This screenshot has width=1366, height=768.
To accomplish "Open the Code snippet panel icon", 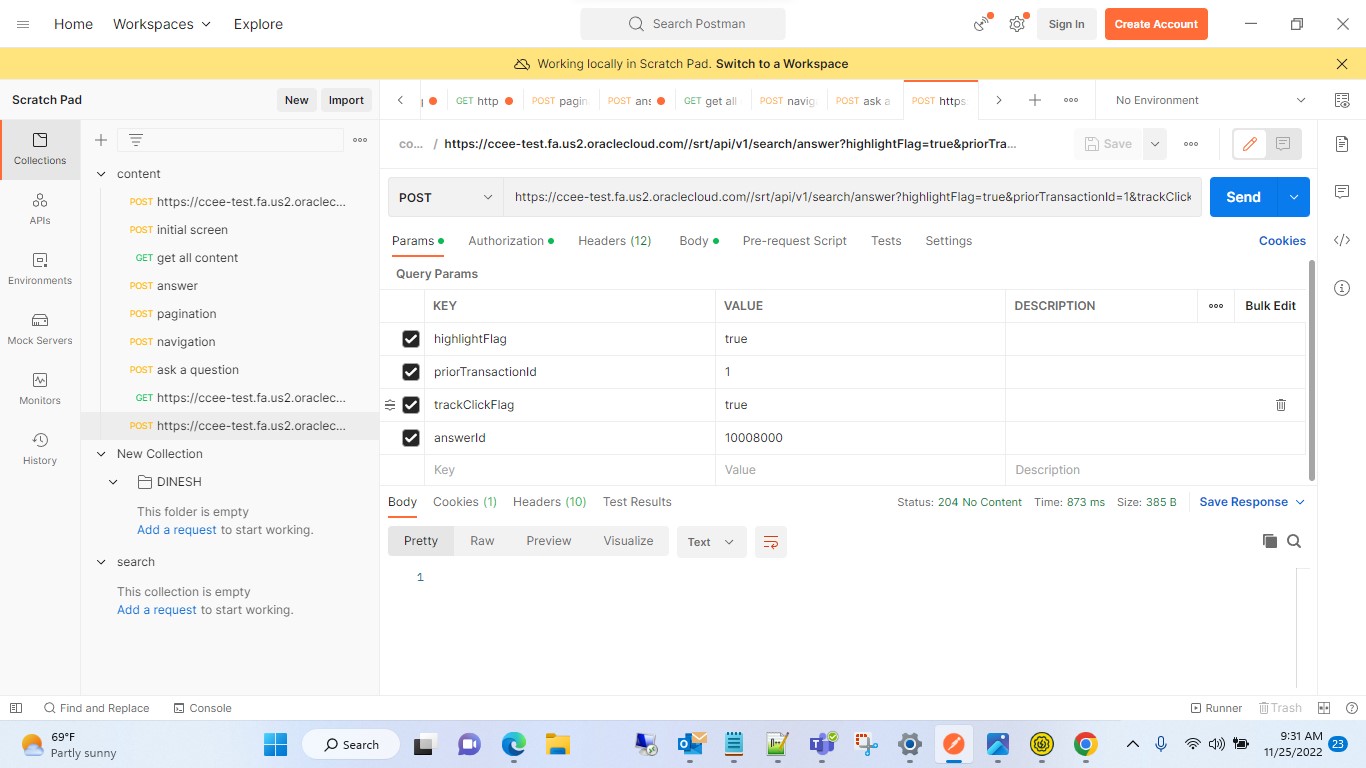I will pyautogui.click(x=1341, y=239).
